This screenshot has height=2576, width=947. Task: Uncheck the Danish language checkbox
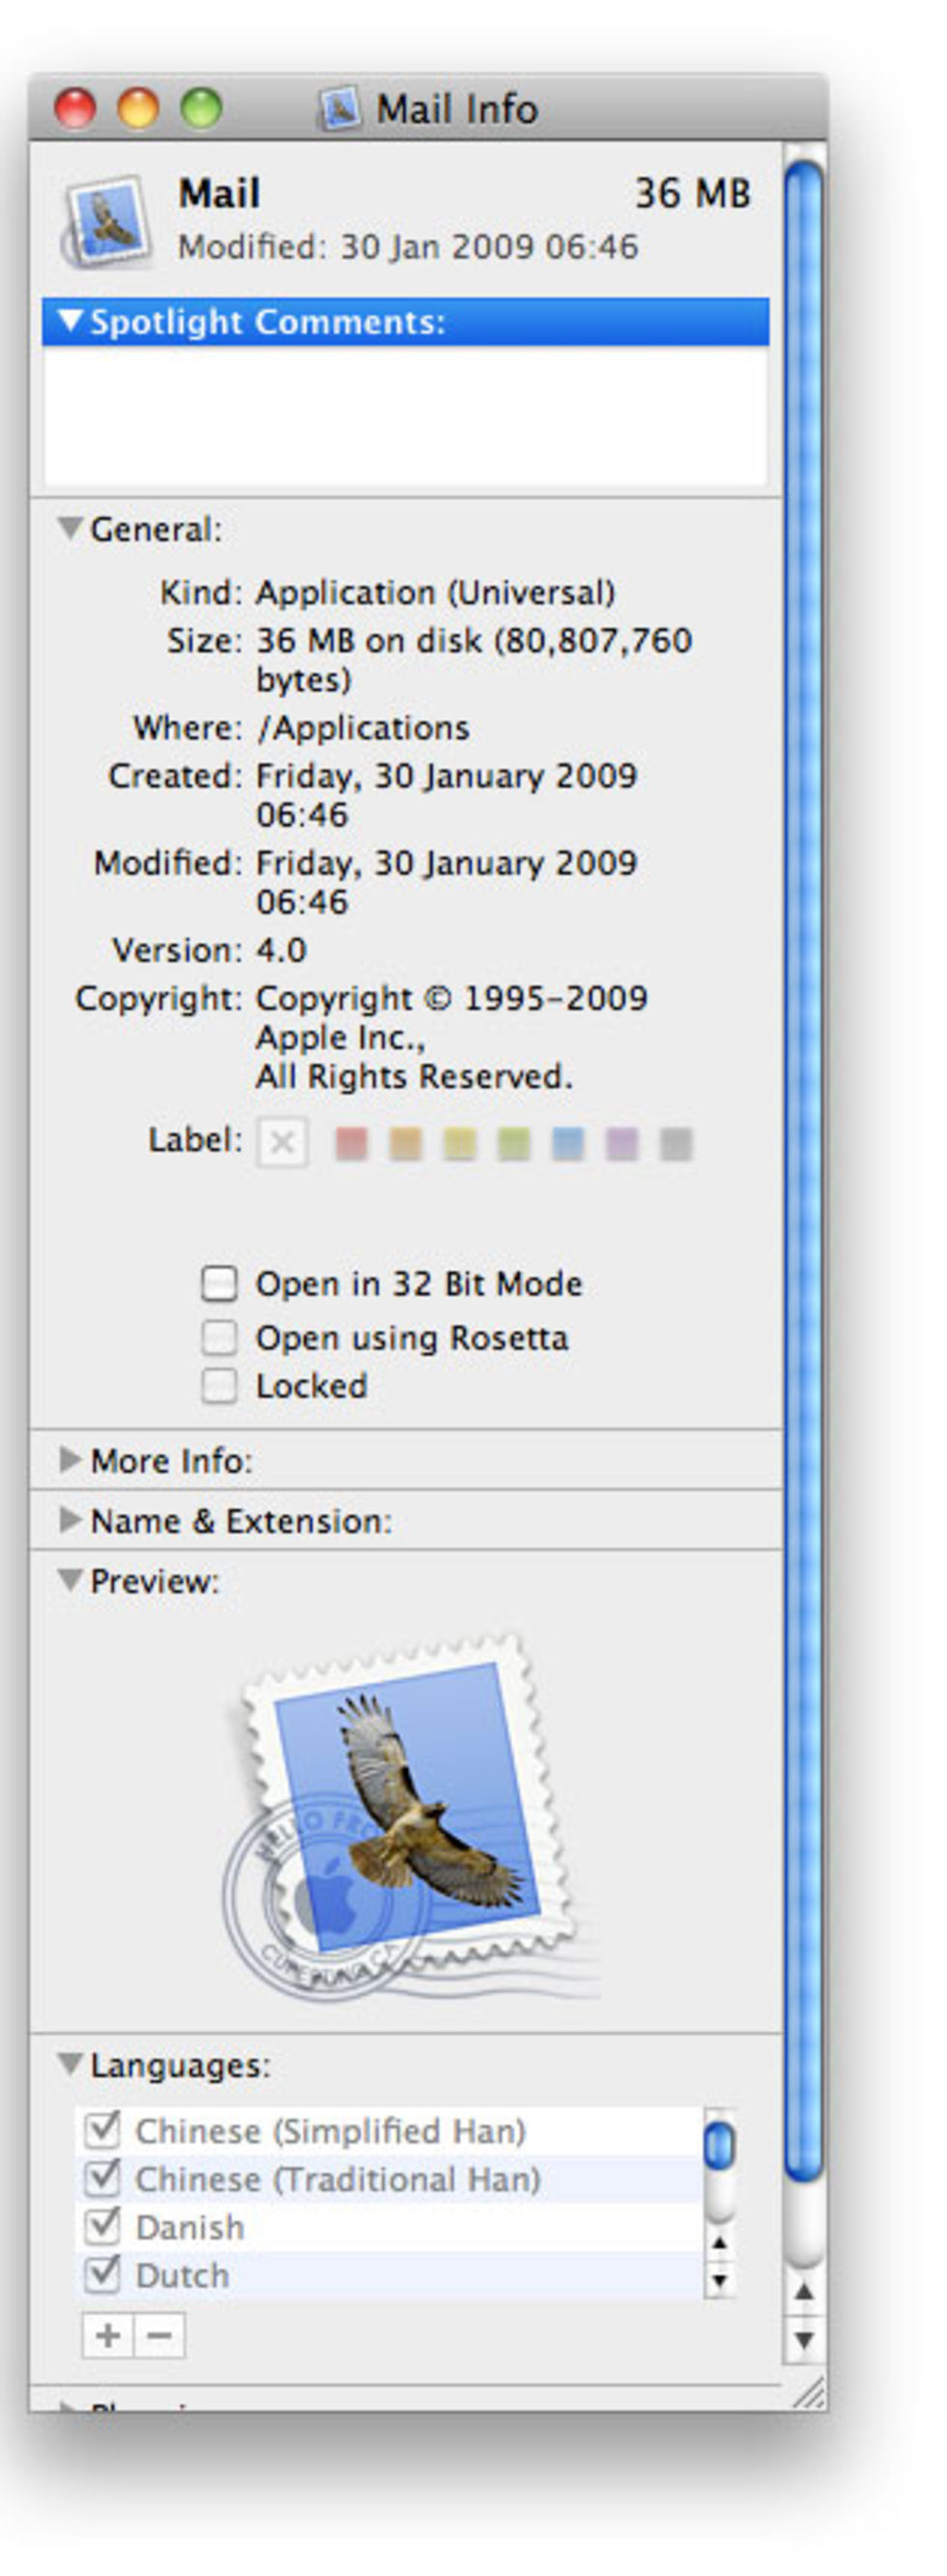click(102, 2226)
